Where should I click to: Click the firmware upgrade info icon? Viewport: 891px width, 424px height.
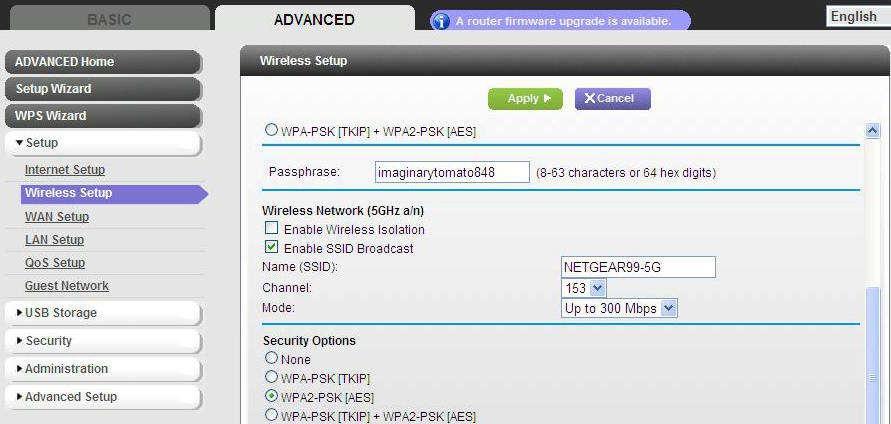coord(440,21)
